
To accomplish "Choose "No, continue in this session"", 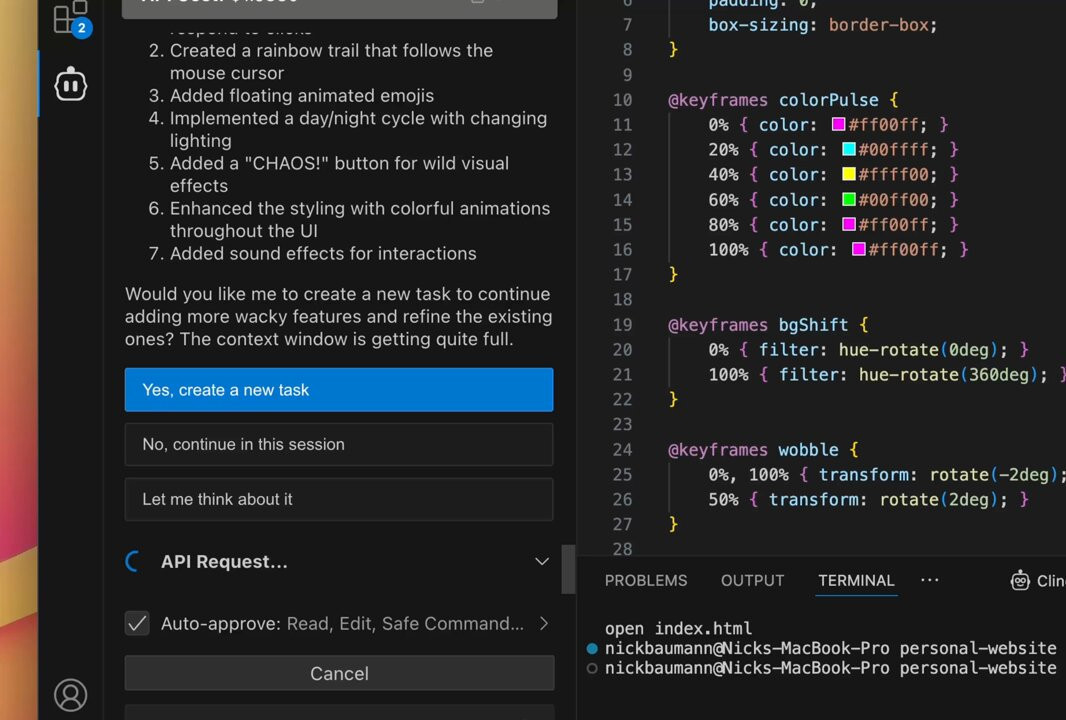I will tap(339, 445).
